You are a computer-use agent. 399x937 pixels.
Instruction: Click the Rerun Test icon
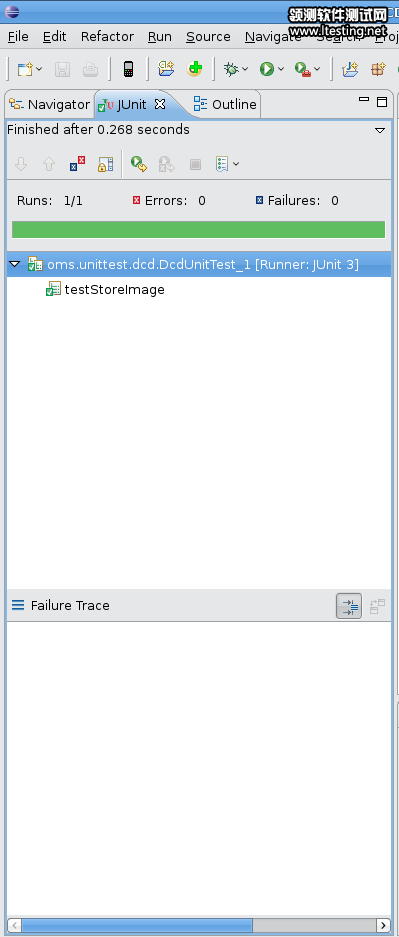click(139, 164)
